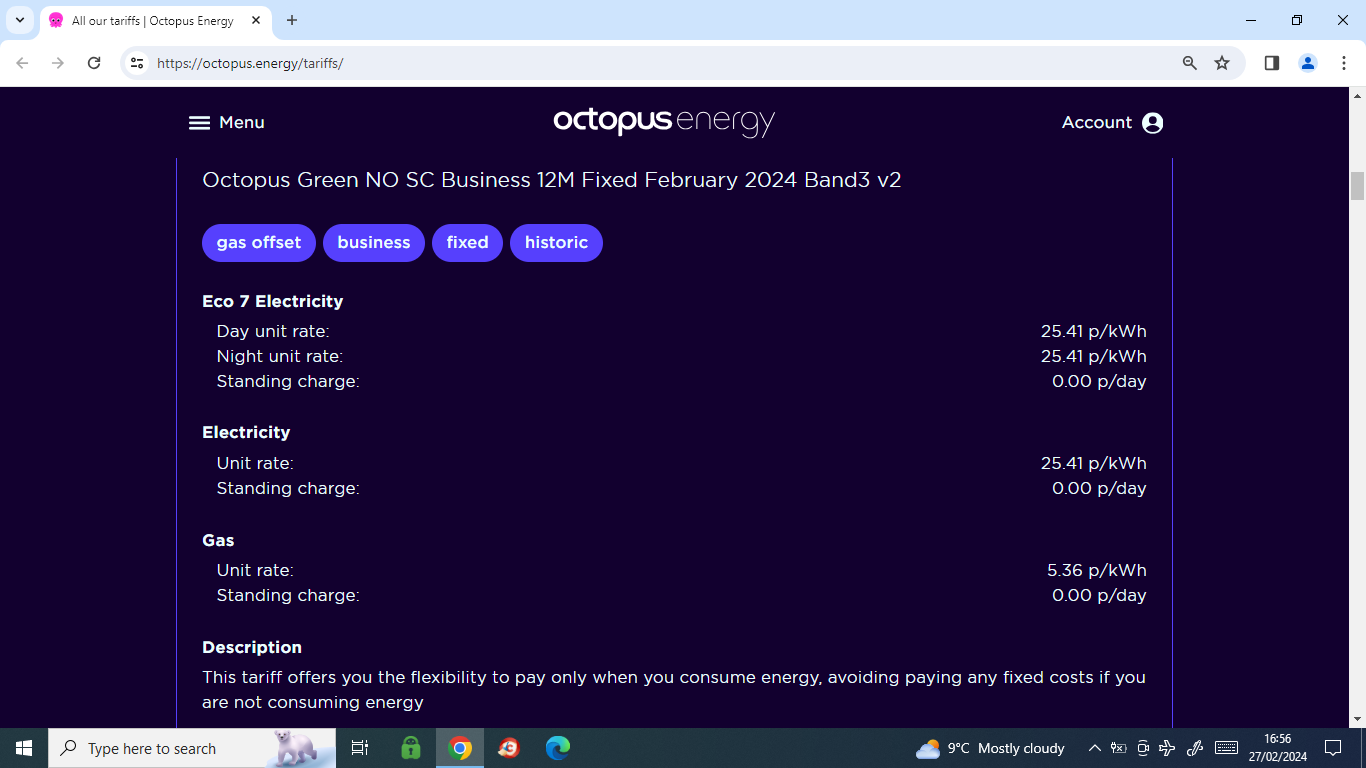The height and width of the screenshot is (768, 1366).
Task: Click the 'Gas' section heading
Action: pyautogui.click(x=218, y=540)
